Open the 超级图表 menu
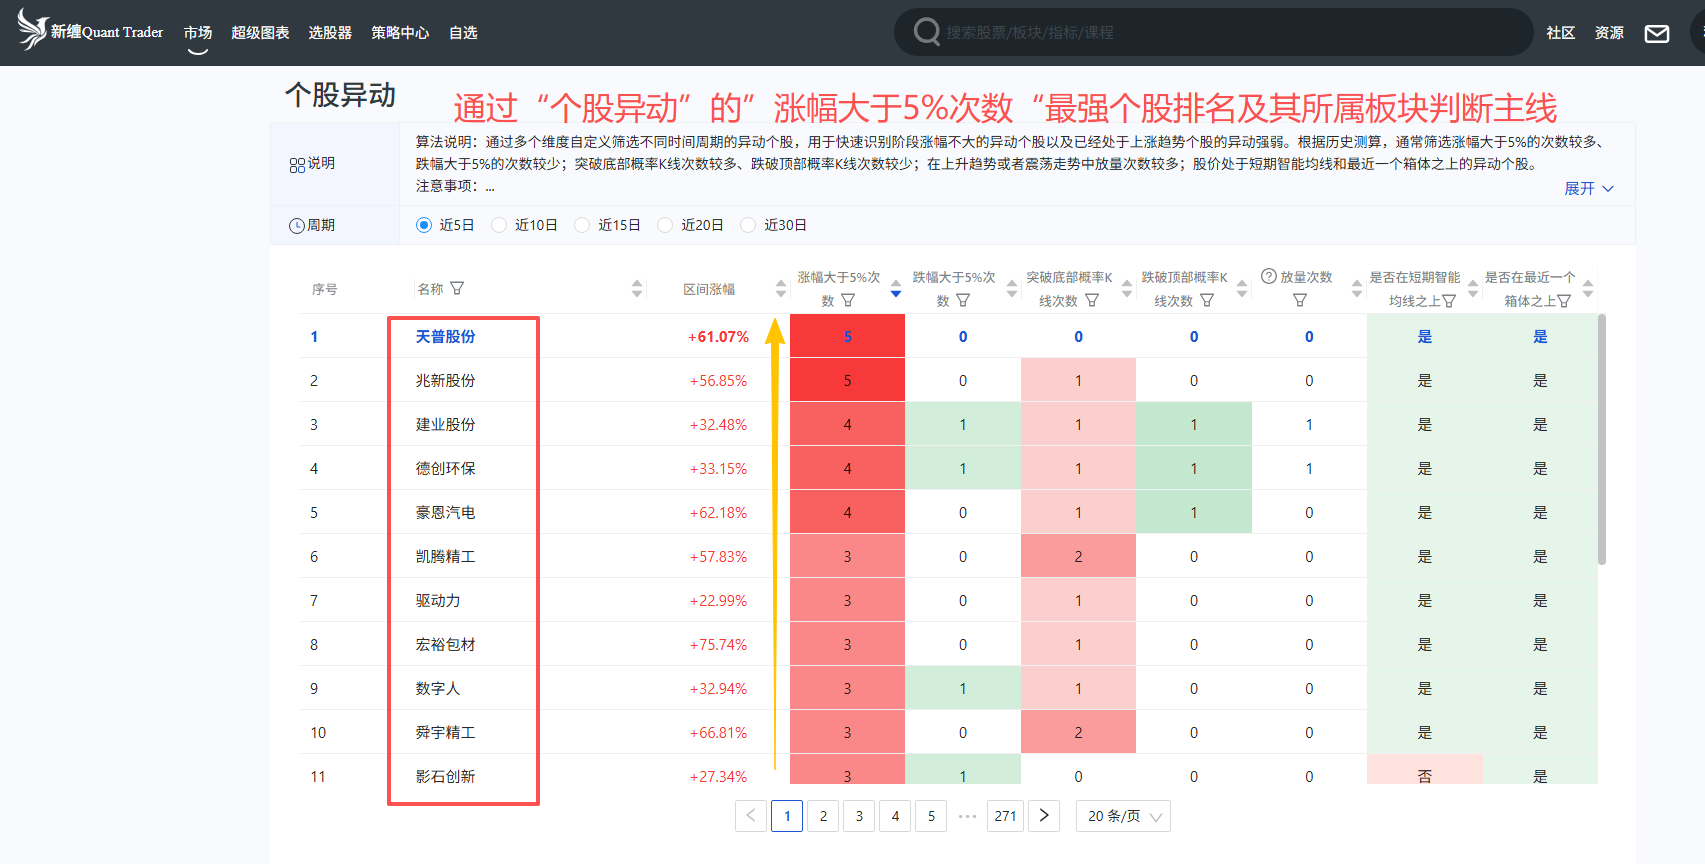Viewport: 1705px width, 864px height. 260,33
